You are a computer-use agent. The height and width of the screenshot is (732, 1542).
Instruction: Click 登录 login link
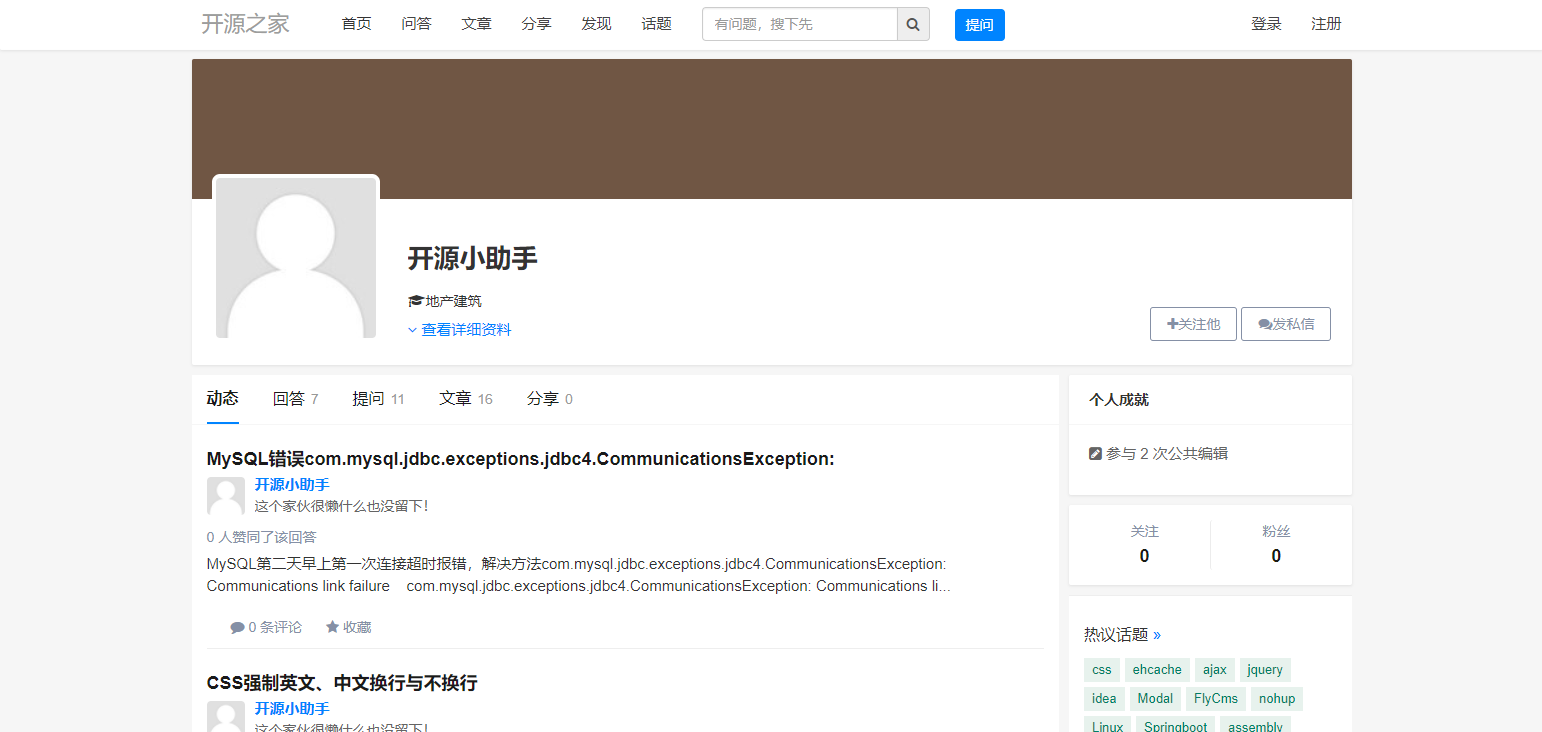tap(1266, 24)
